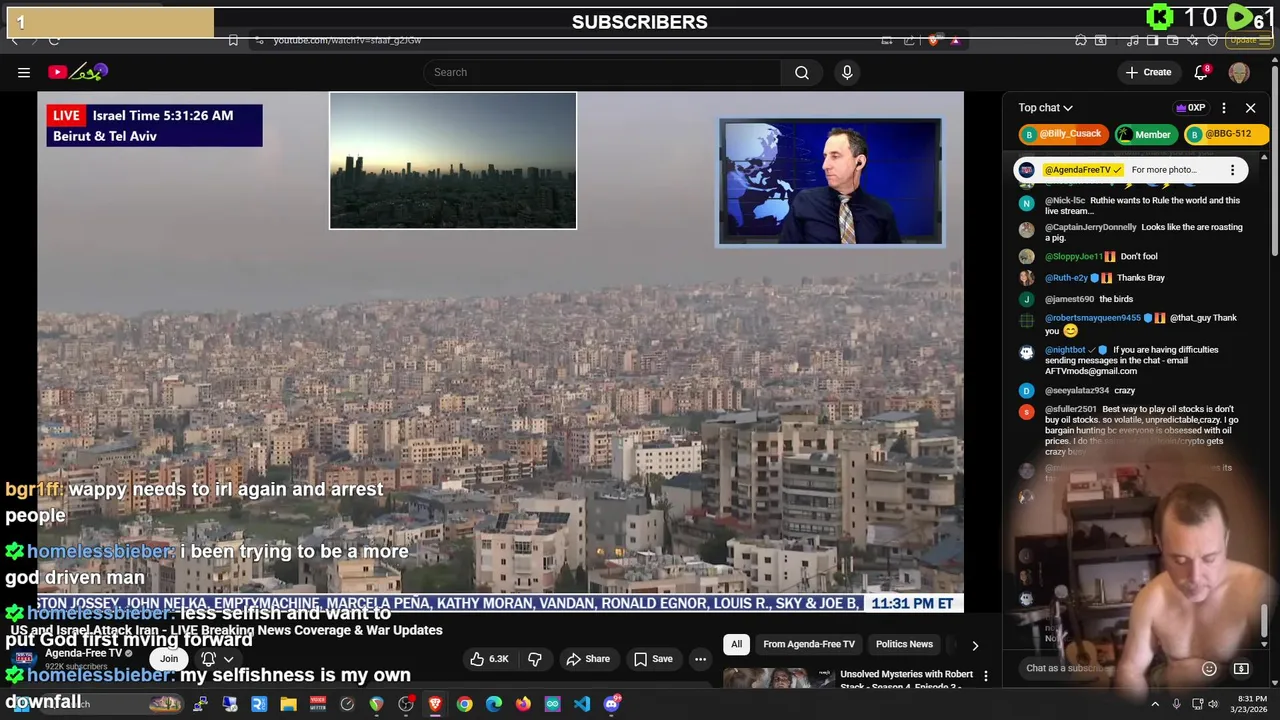Click the Brave Shields lion icon
Image resolution: width=1280 pixels, height=720 pixels.
[934, 40]
